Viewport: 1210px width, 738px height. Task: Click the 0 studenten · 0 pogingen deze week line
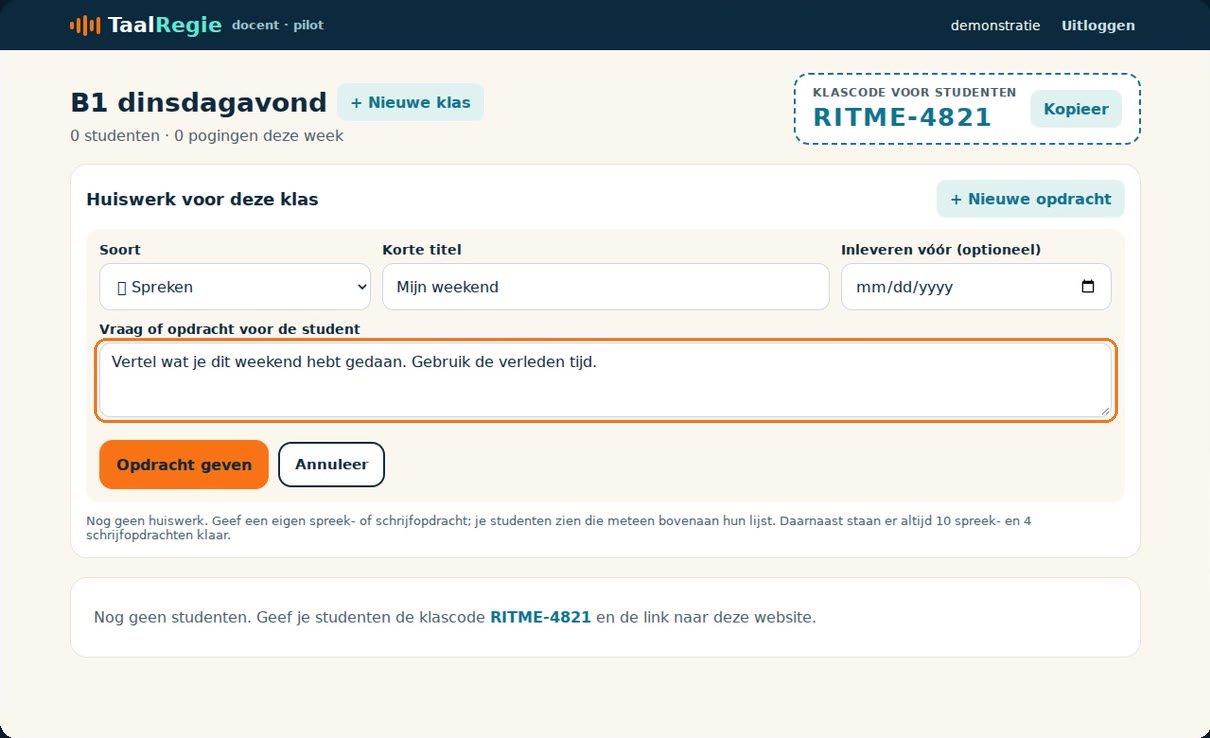click(x=207, y=136)
